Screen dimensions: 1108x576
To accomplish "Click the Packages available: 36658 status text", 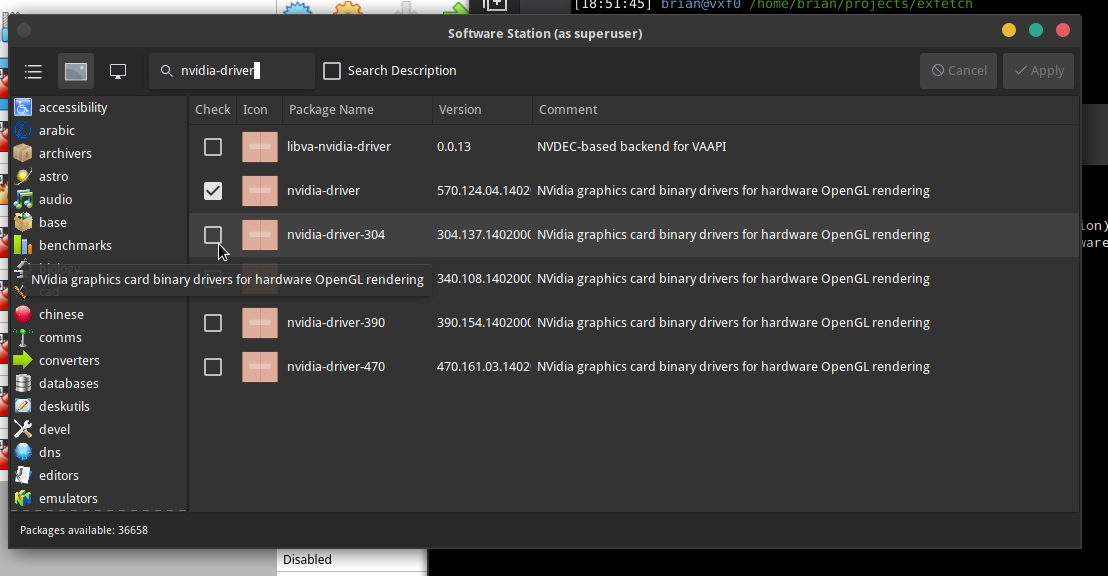I will [84, 530].
